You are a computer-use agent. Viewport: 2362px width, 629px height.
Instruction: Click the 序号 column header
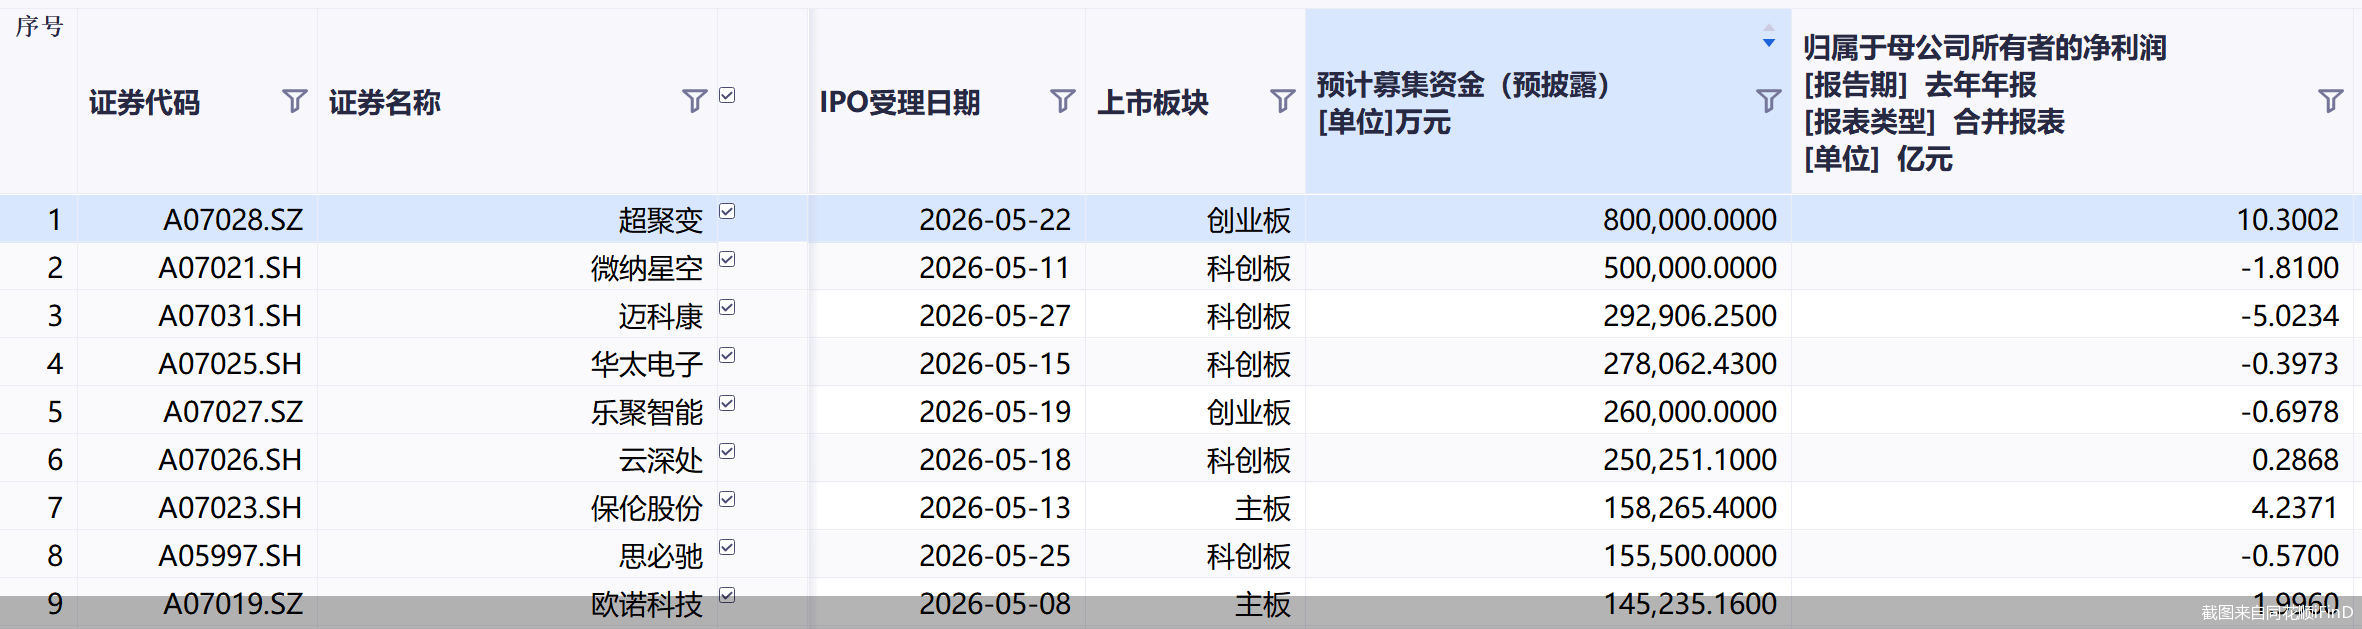[x=39, y=26]
